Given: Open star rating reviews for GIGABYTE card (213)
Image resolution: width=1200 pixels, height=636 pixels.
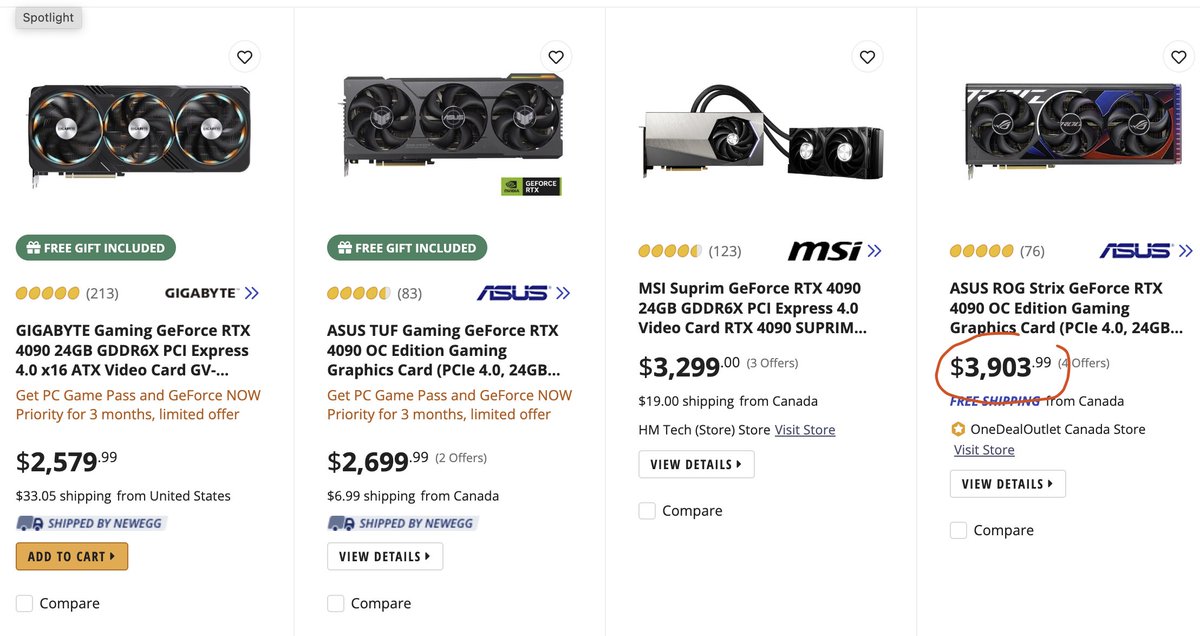Looking at the screenshot, I should pyautogui.click(x=67, y=293).
